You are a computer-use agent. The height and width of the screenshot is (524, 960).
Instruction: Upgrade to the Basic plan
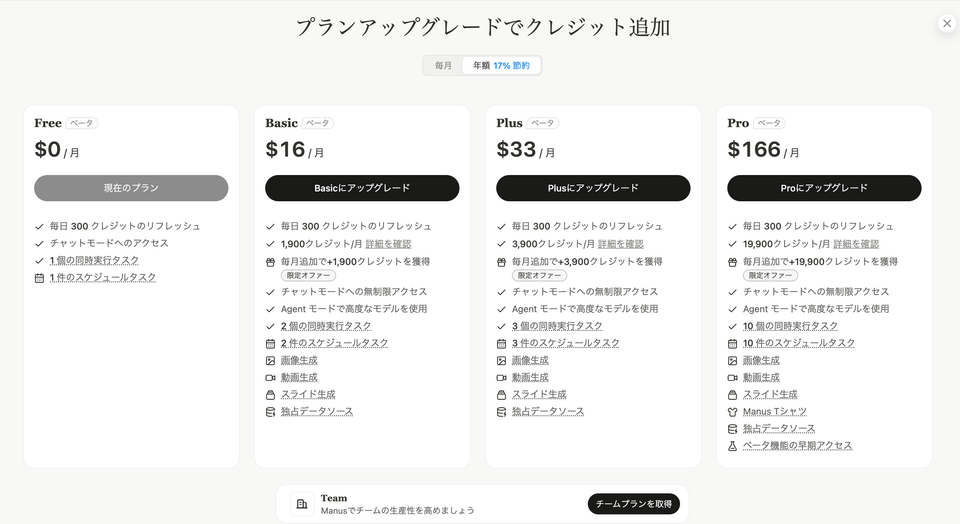tap(362, 188)
